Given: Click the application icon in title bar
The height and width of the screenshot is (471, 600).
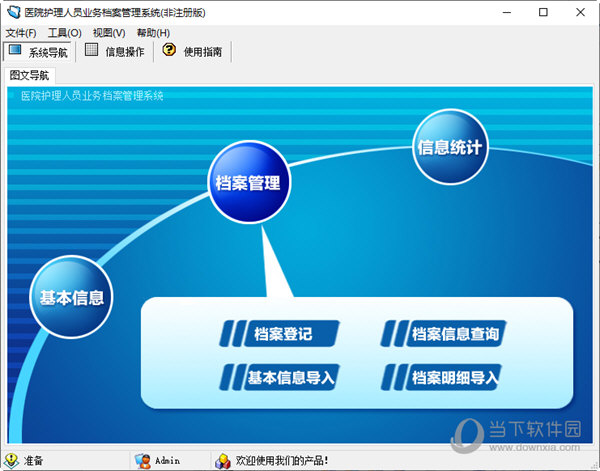Looking at the screenshot, I should pos(11,12).
